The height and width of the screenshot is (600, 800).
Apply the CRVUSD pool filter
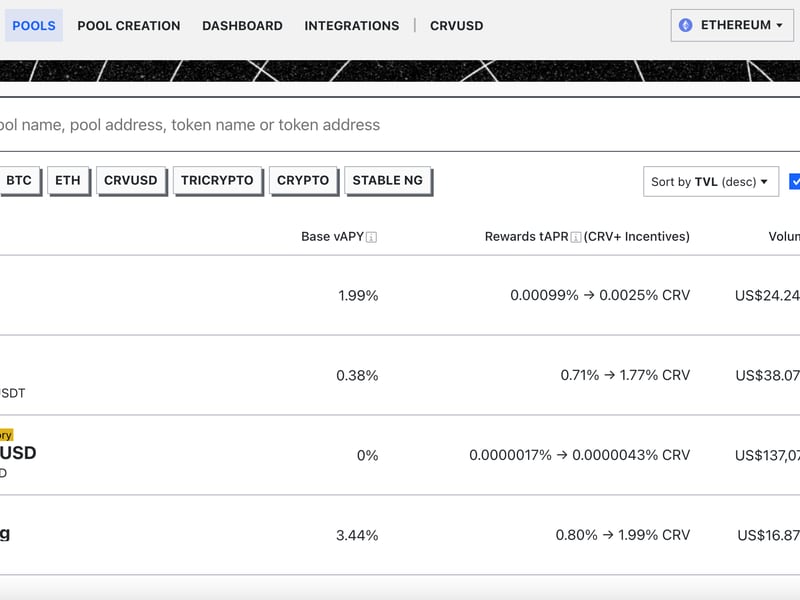[x=131, y=180]
